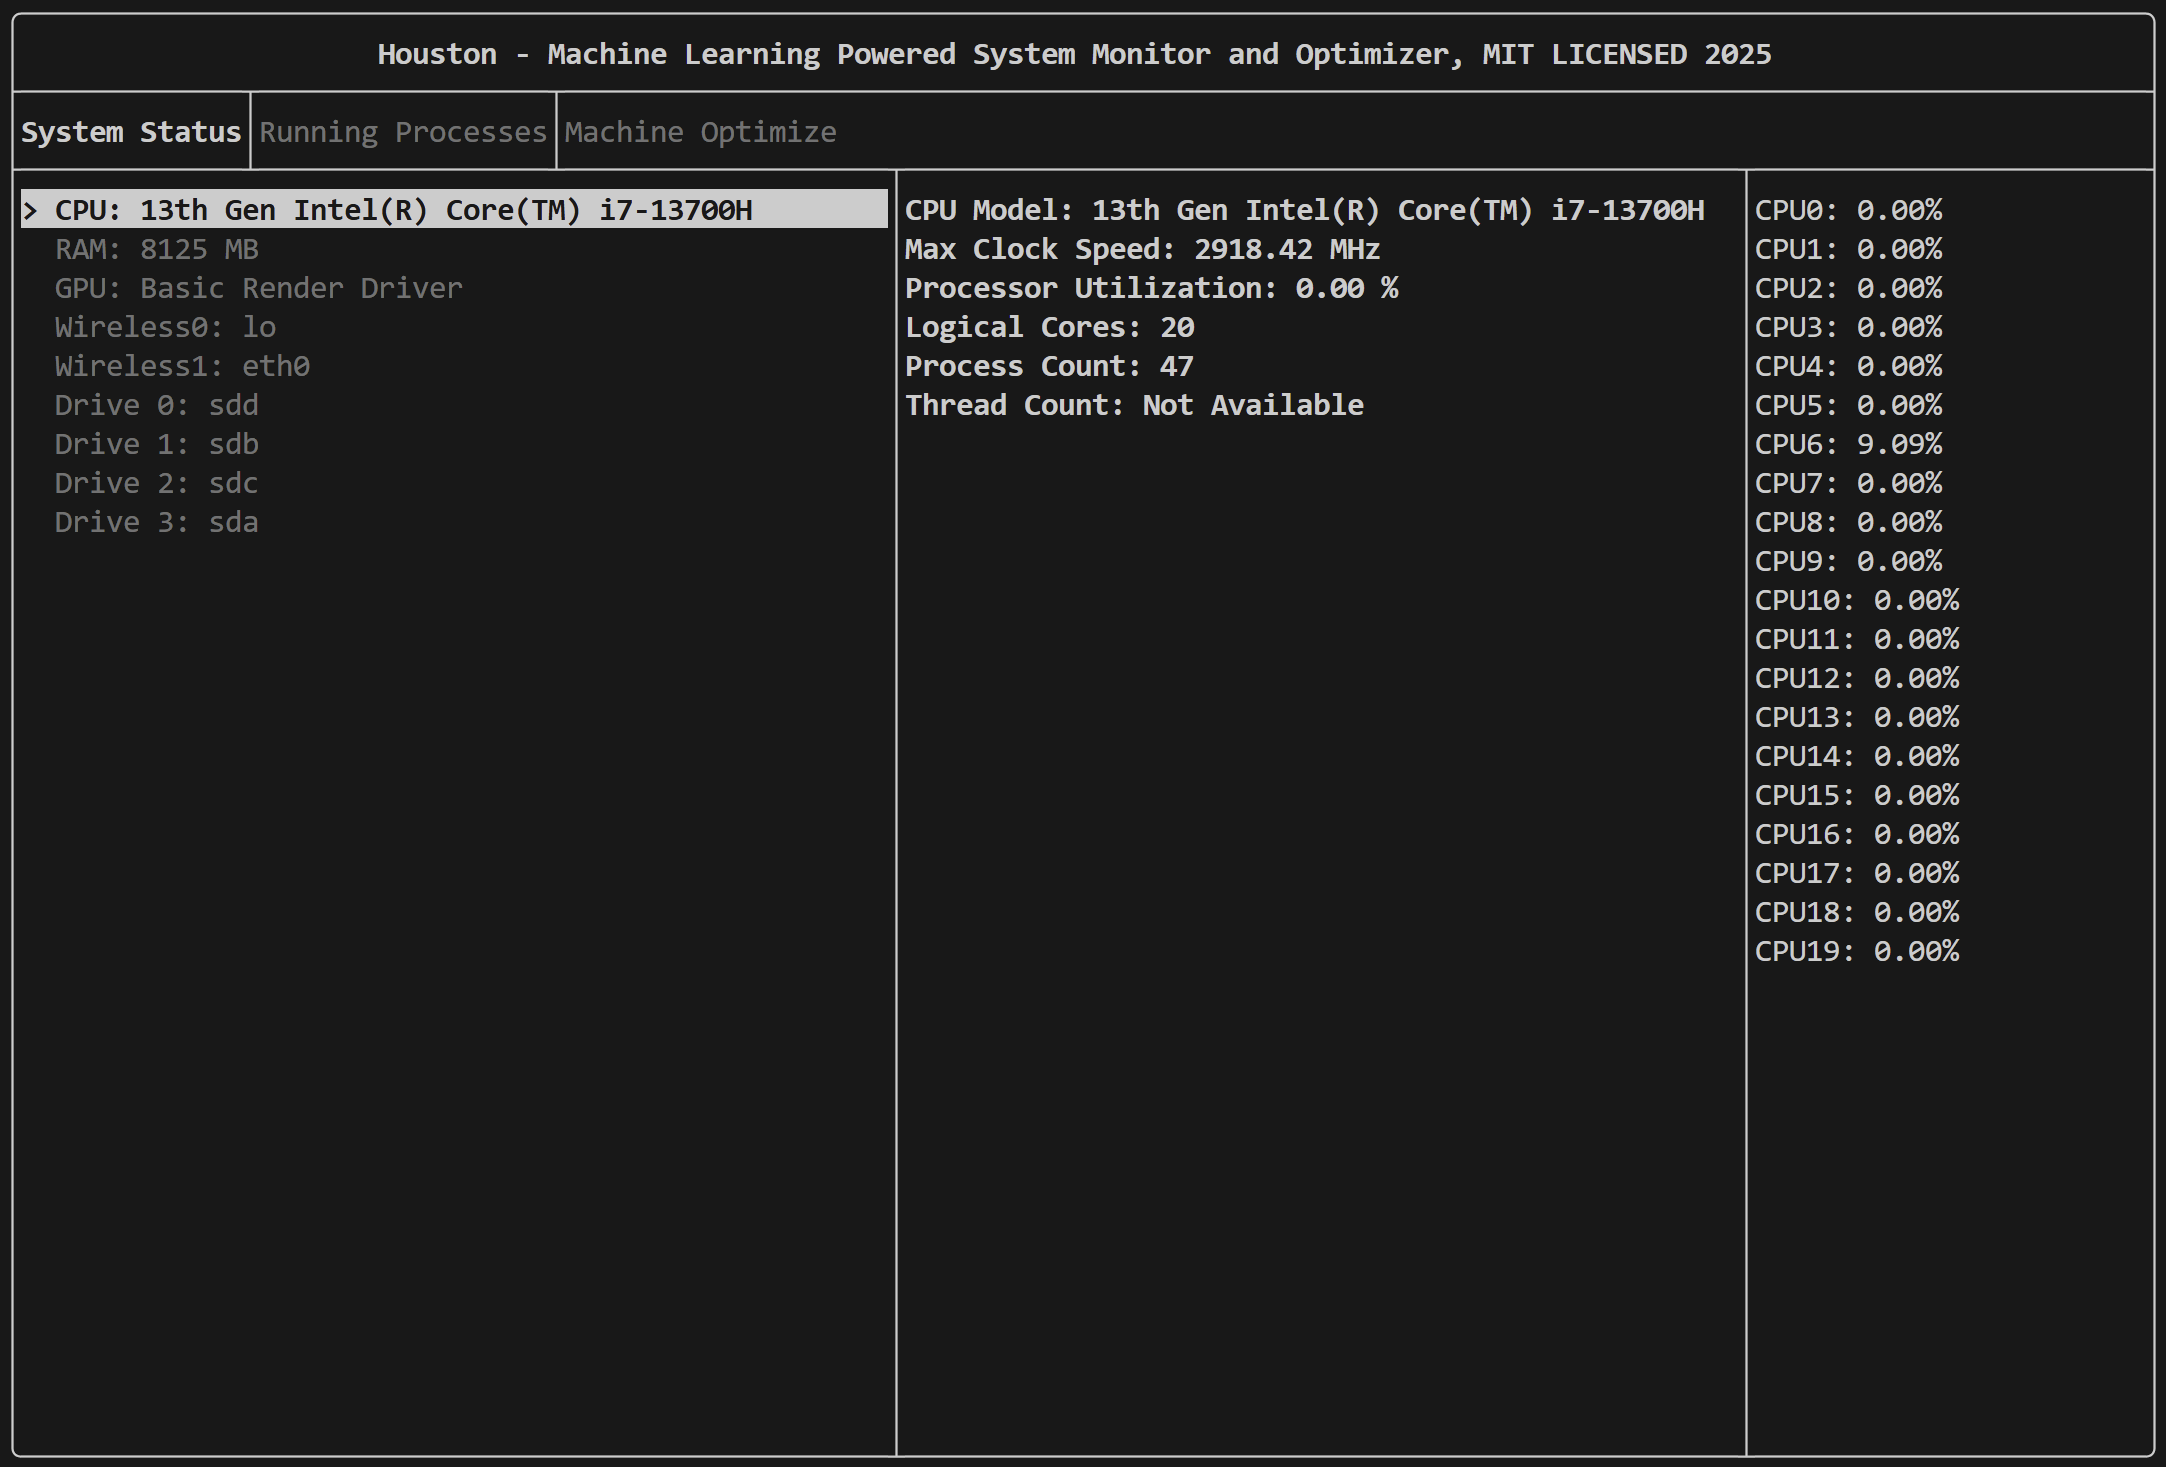This screenshot has height=1467, width=2166.
Task: Choose GPU: Basic Render Driver item
Action: (258, 288)
